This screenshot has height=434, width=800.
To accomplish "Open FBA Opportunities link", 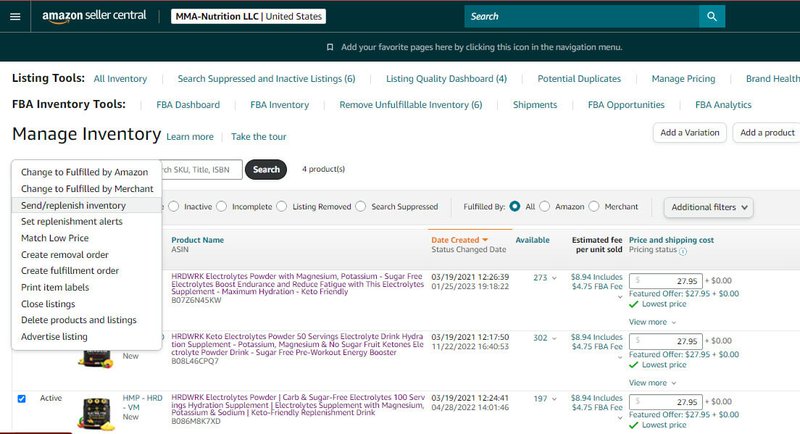I will click(x=626, y=105).
